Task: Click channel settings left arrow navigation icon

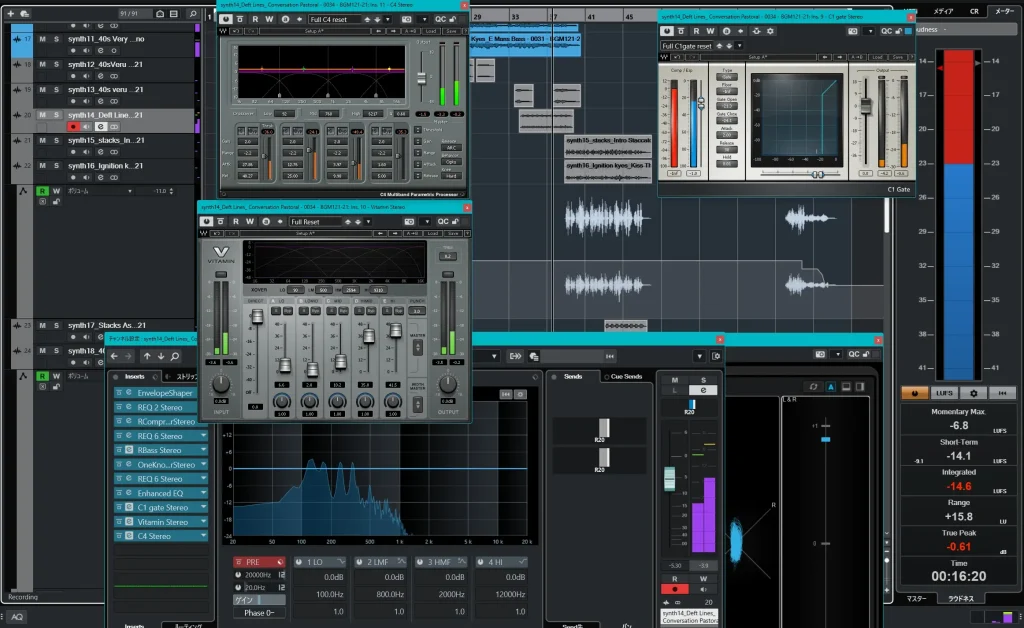Action: tap(115, 356)
